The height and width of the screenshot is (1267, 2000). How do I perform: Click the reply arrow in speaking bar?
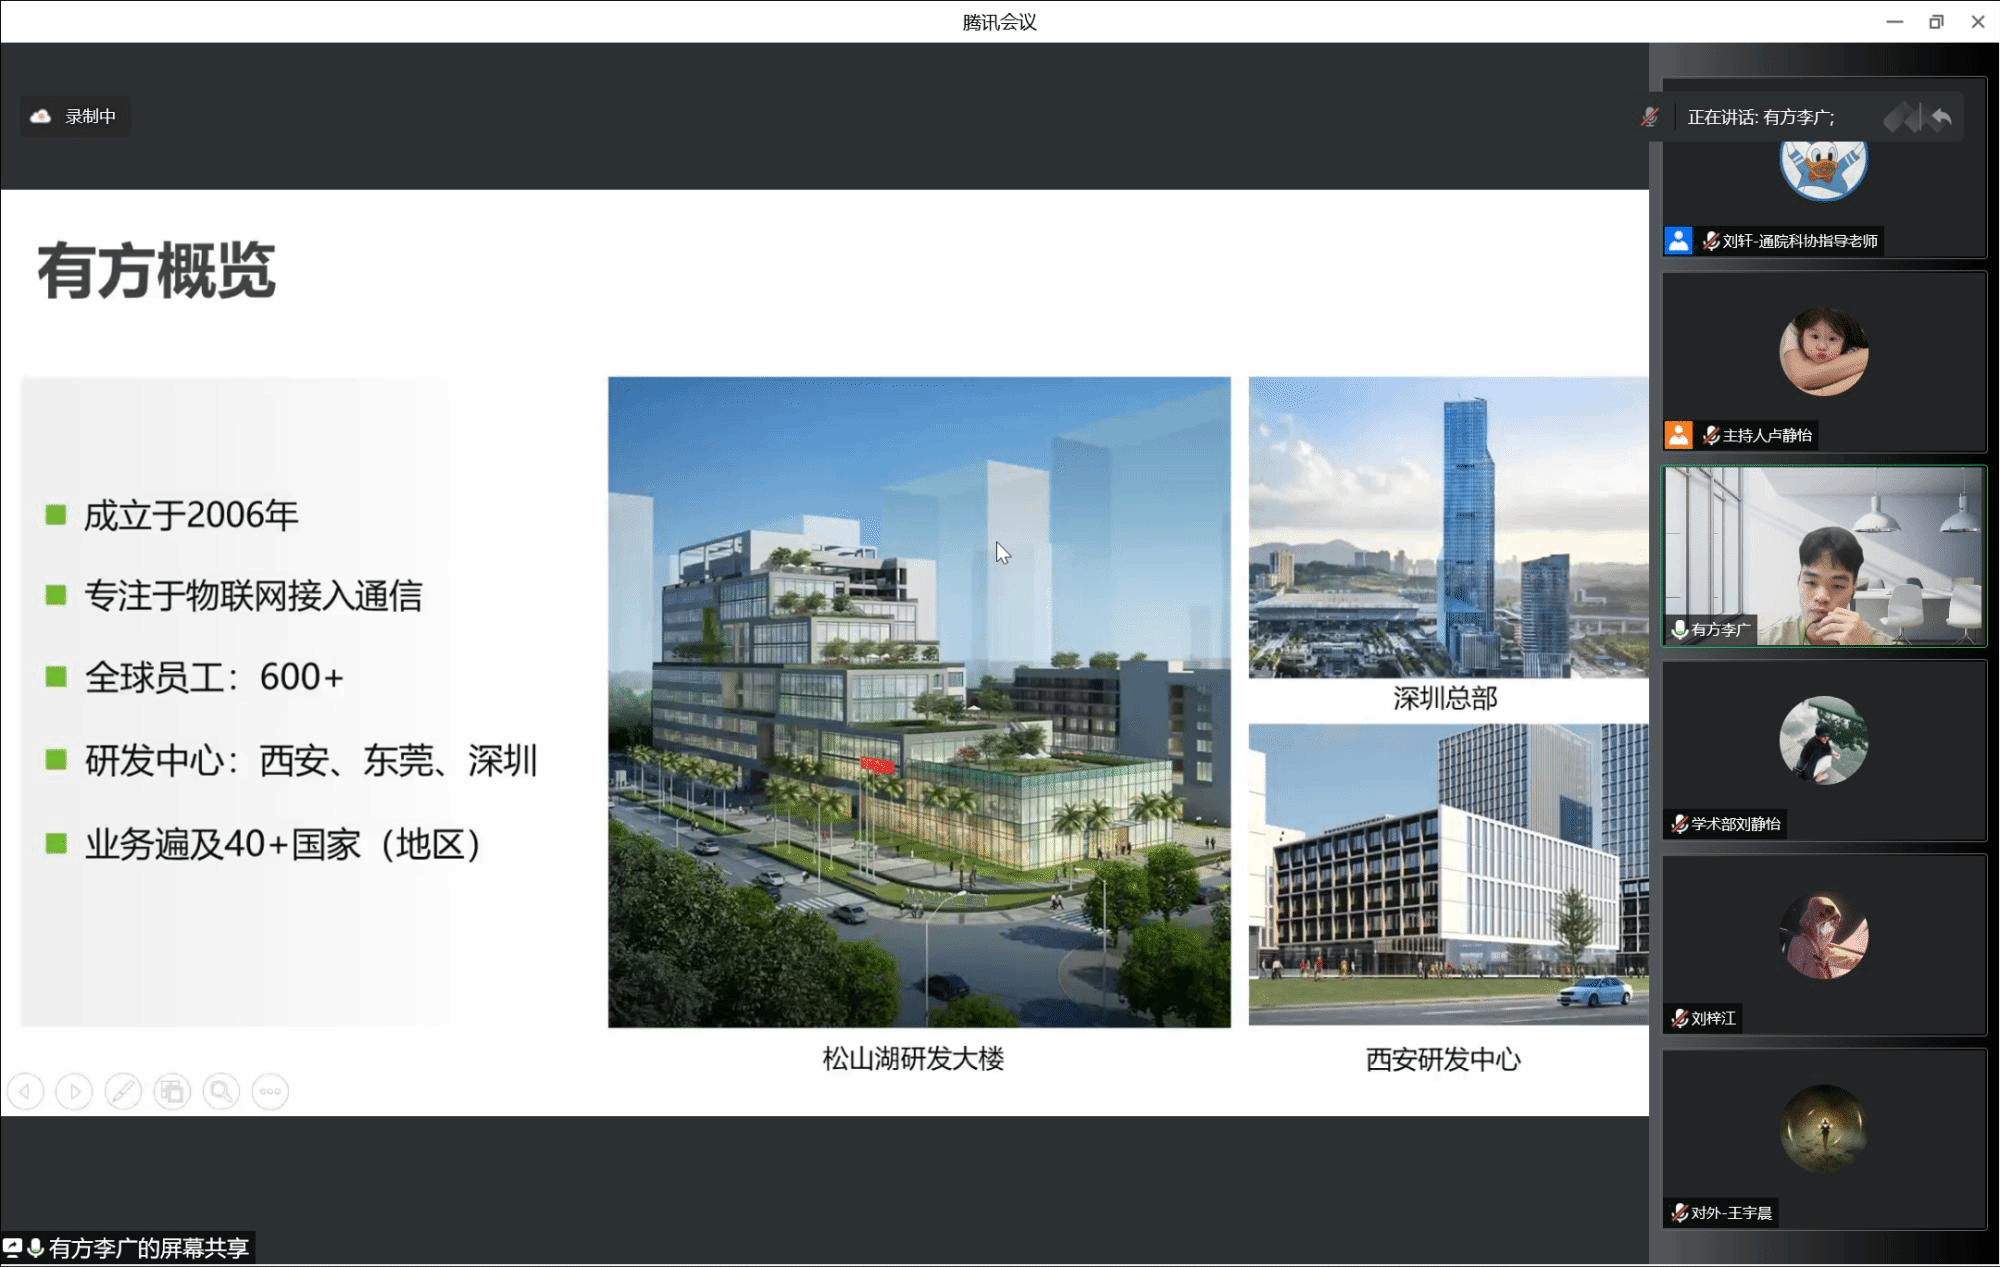1941,118
